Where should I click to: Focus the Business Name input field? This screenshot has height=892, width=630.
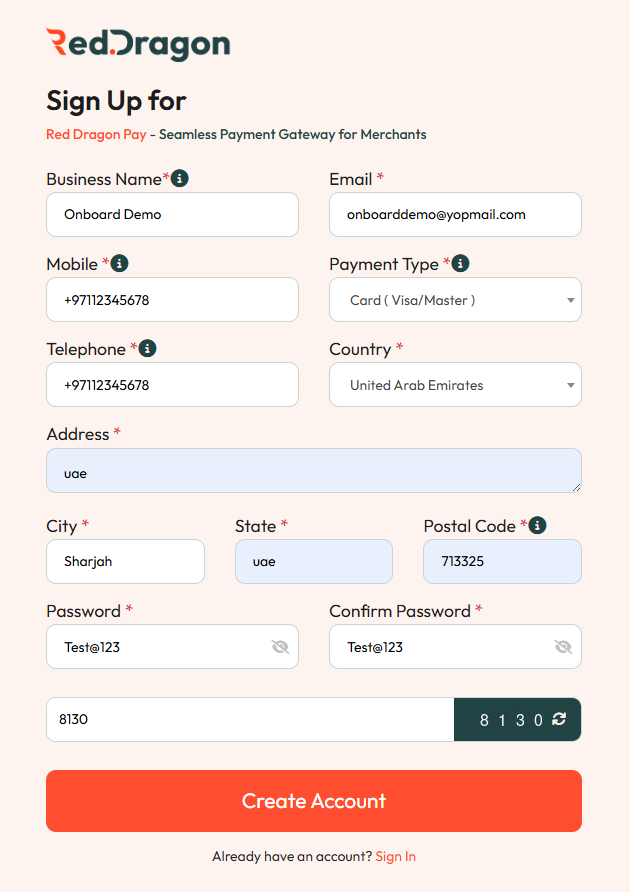[x=172, y=214]
